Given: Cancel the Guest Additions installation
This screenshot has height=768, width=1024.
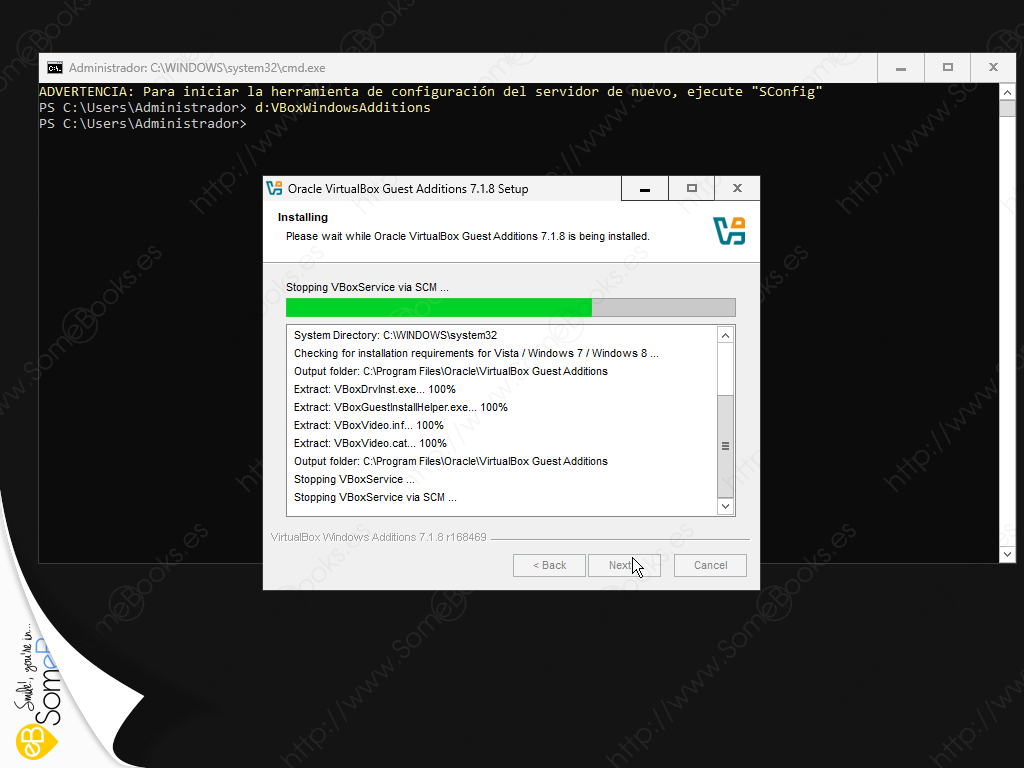Looking at the screenshot, I should click(x=710, y=565).
